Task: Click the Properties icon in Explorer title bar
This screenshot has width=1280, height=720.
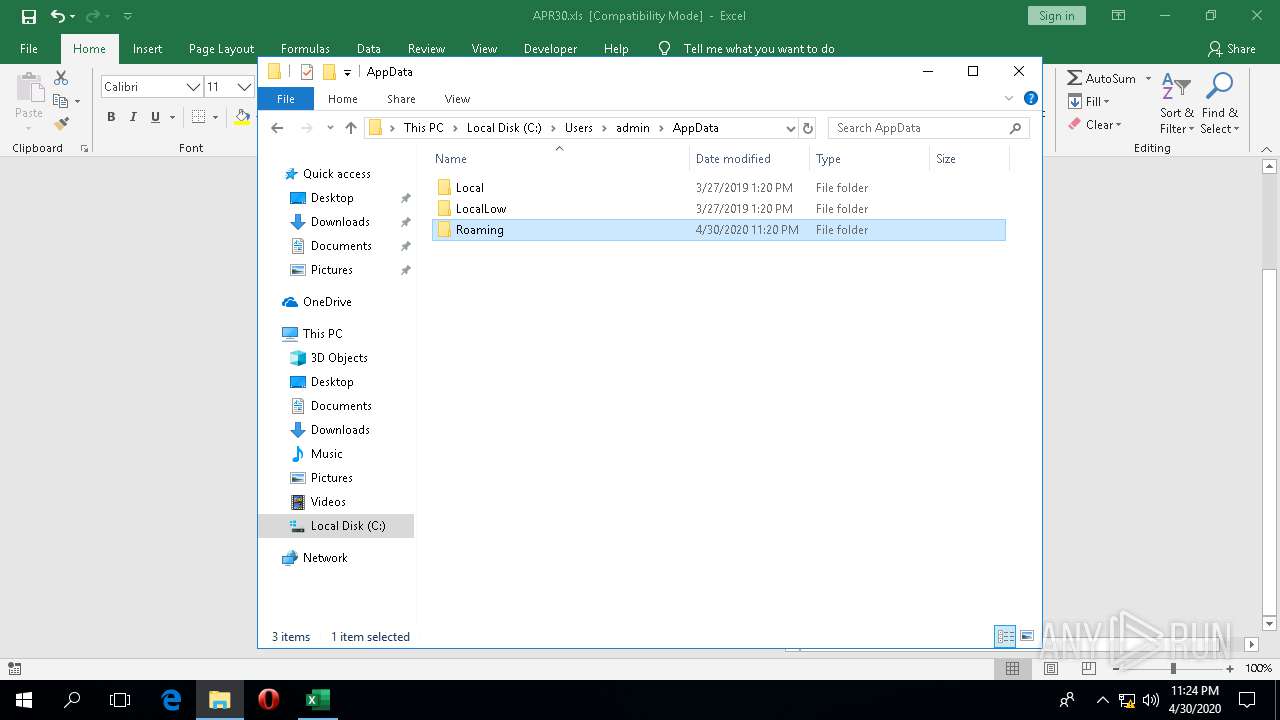Action: point(307,72)
